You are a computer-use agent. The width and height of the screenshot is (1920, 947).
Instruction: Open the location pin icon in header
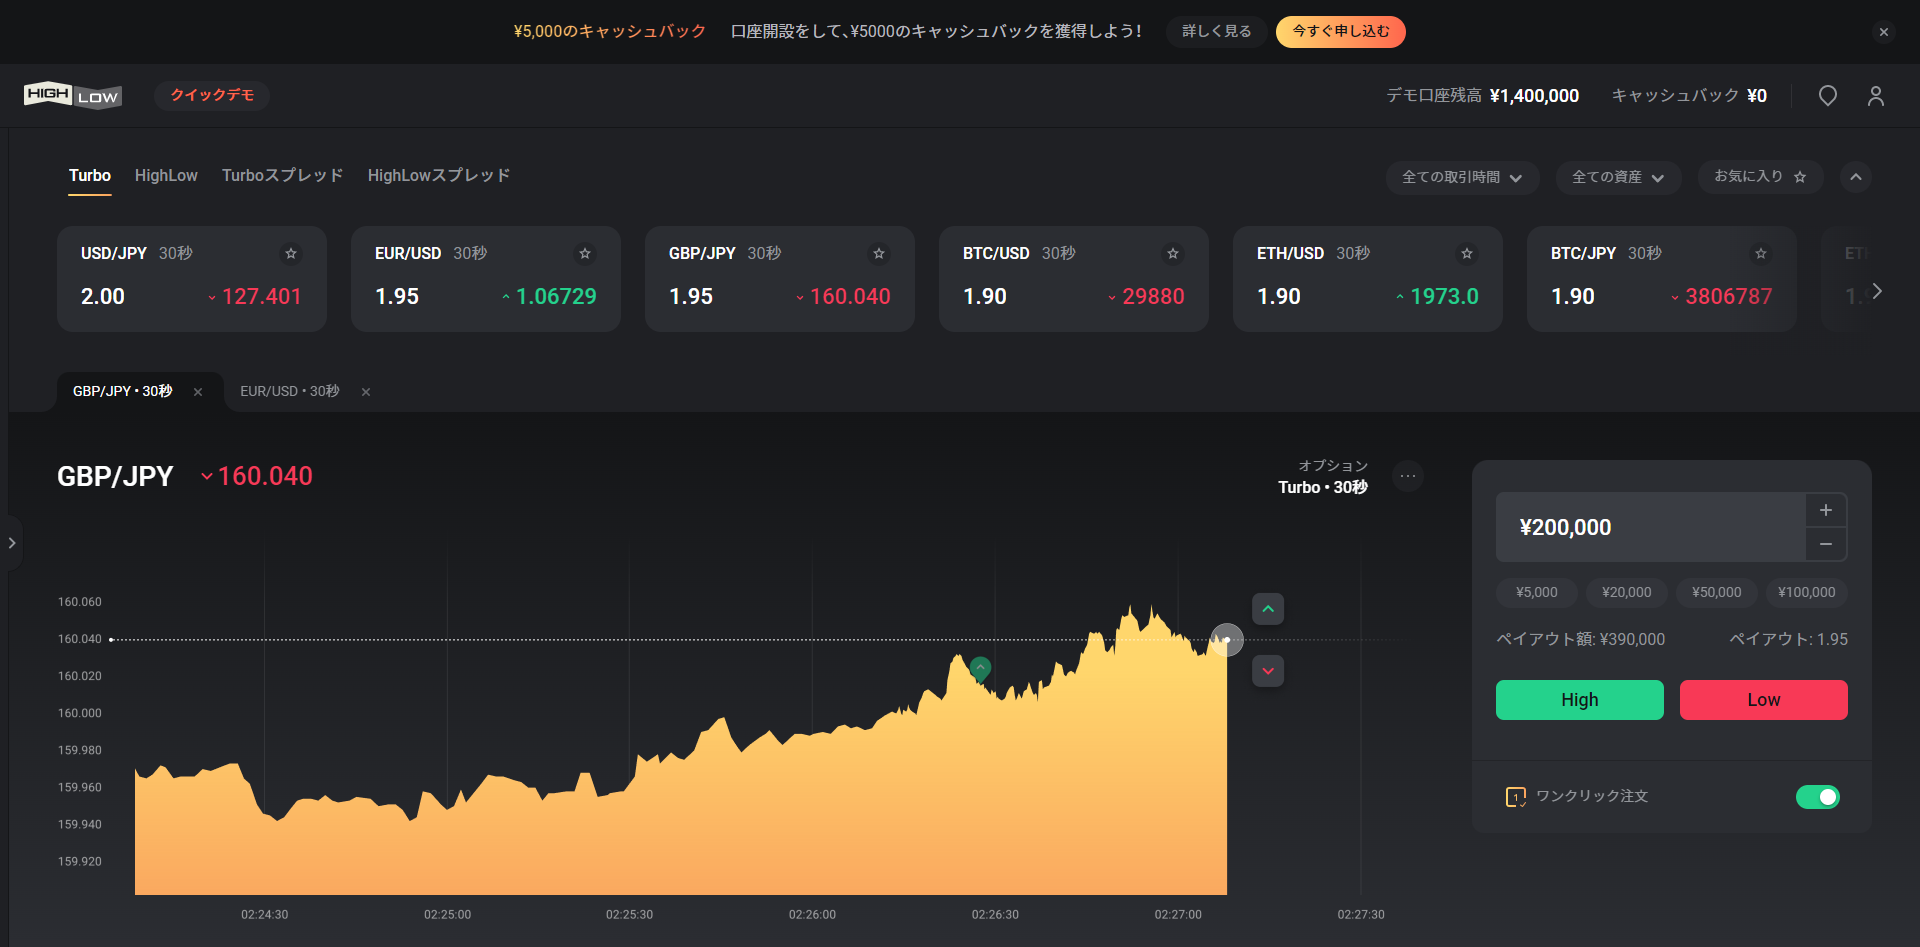tap(1827, 96)
